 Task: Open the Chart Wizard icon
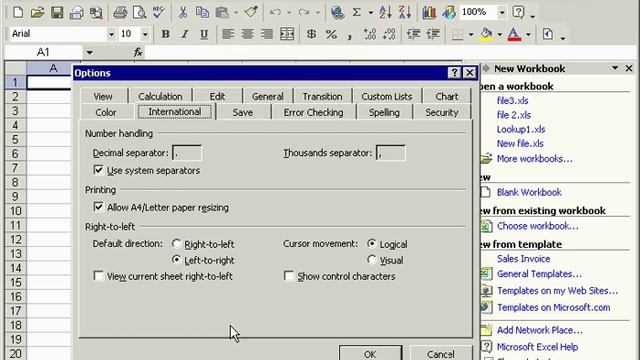(429, 12)
